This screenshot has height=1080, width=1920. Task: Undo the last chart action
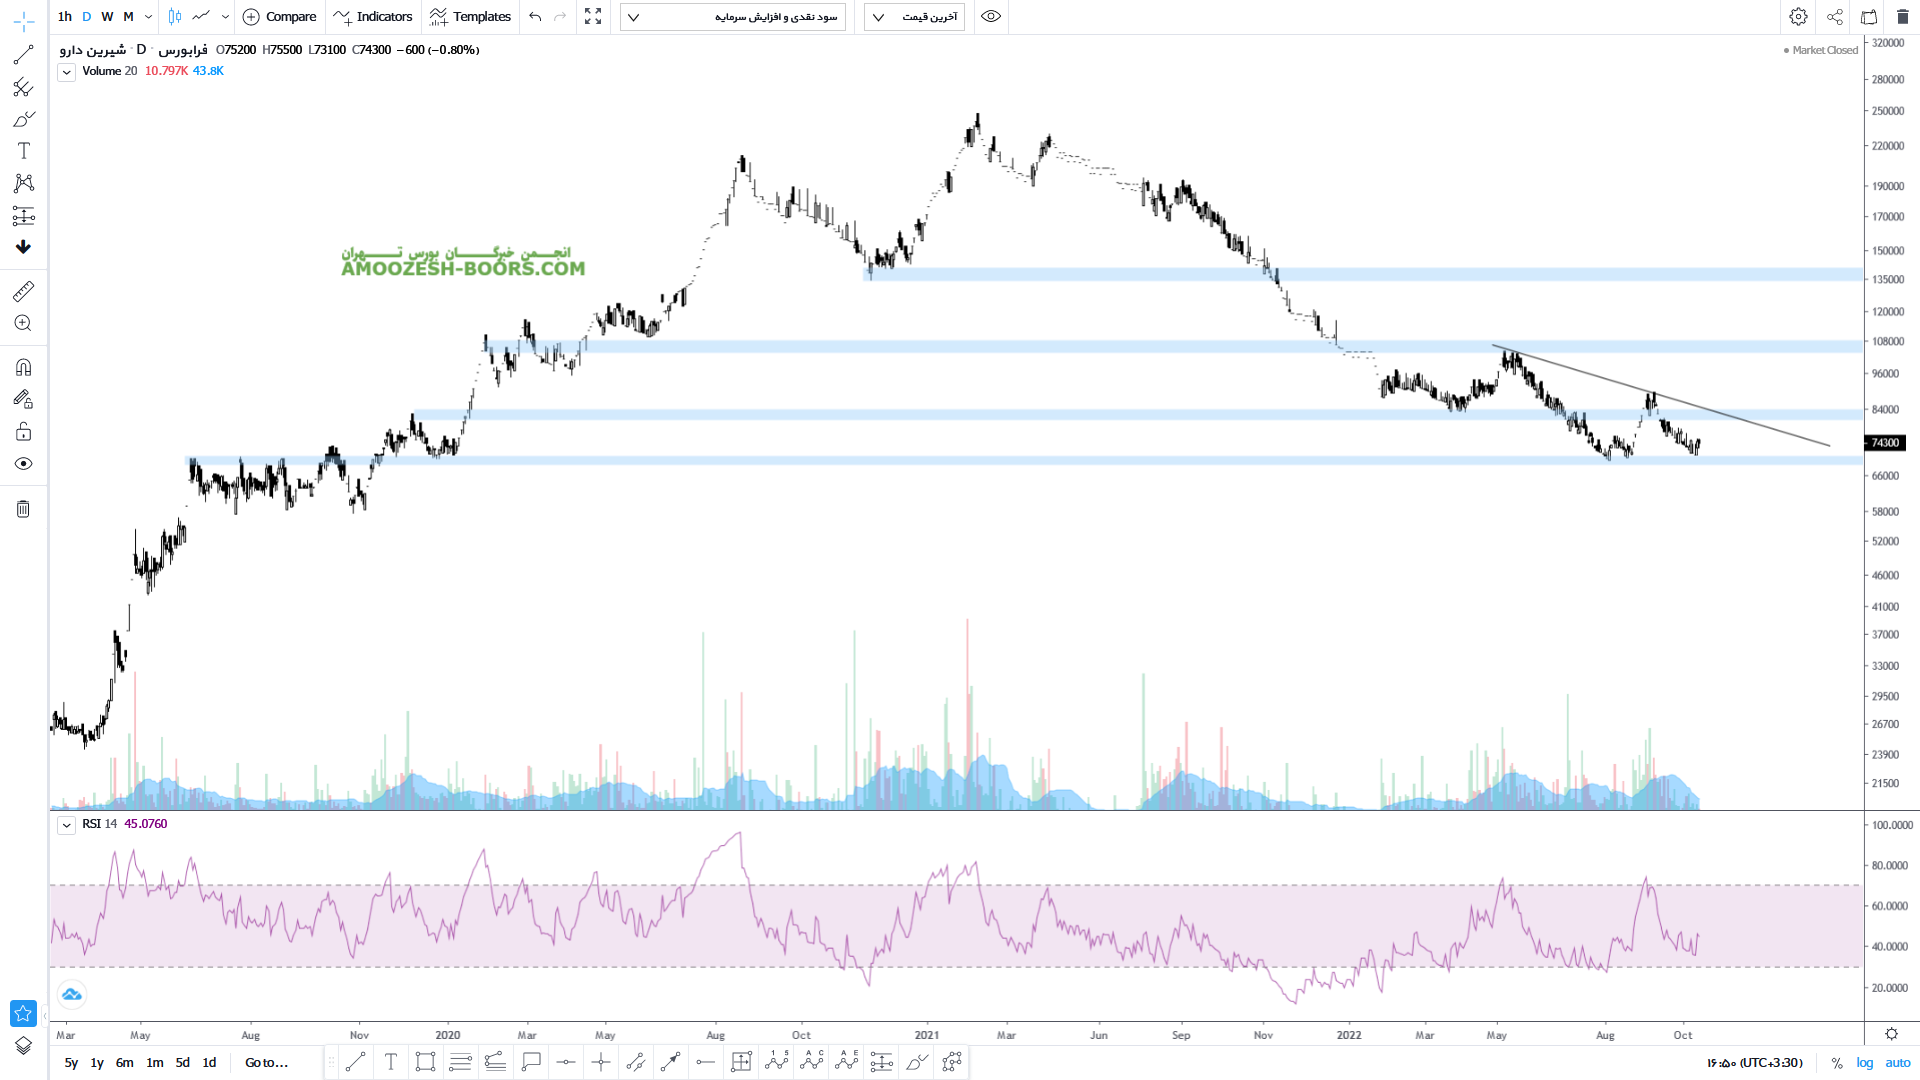[x=535, y=17]
